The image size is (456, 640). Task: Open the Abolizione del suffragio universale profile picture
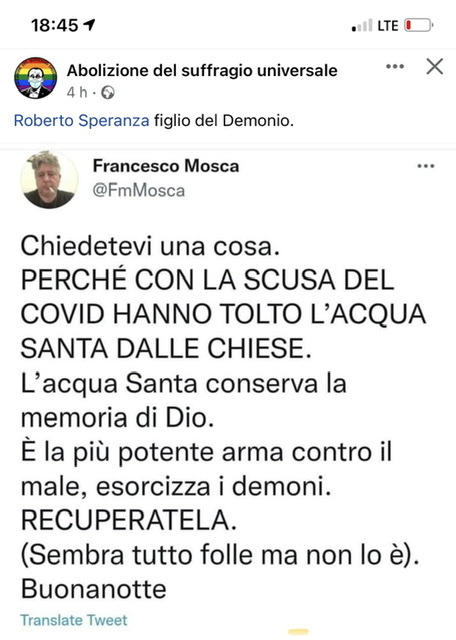(x=36, y=78)
